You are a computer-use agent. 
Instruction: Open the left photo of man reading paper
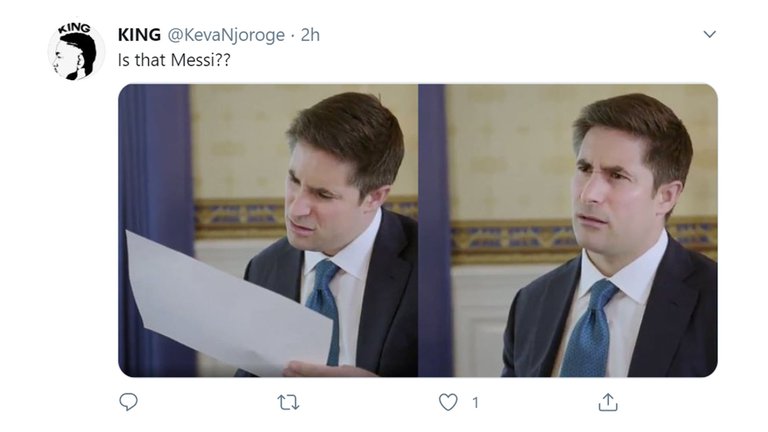268,230
